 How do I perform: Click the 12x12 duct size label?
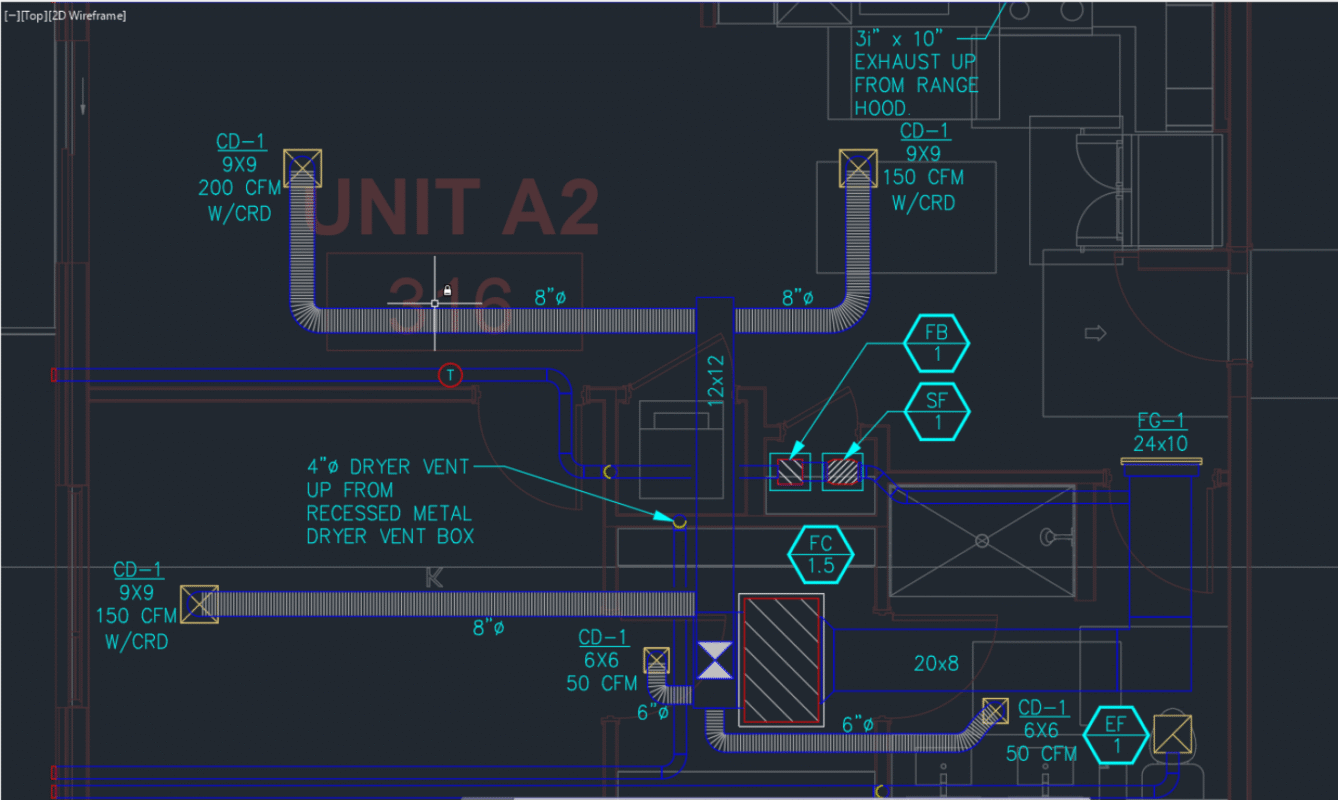[x=714, y=378]
